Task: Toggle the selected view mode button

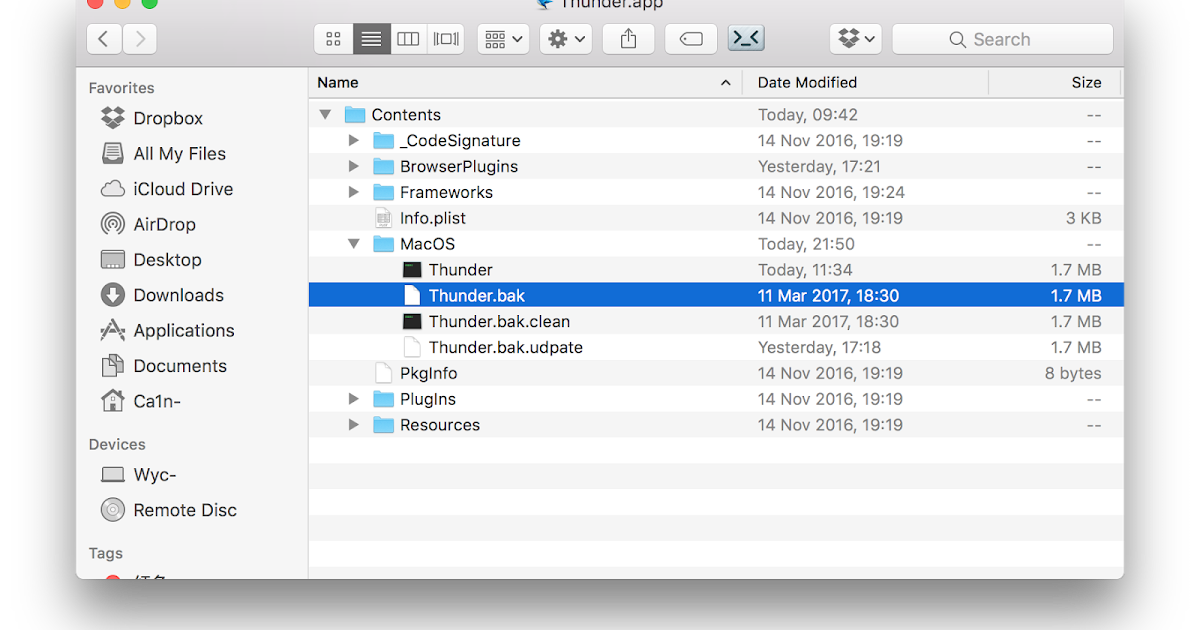Action: click(371, 39)
